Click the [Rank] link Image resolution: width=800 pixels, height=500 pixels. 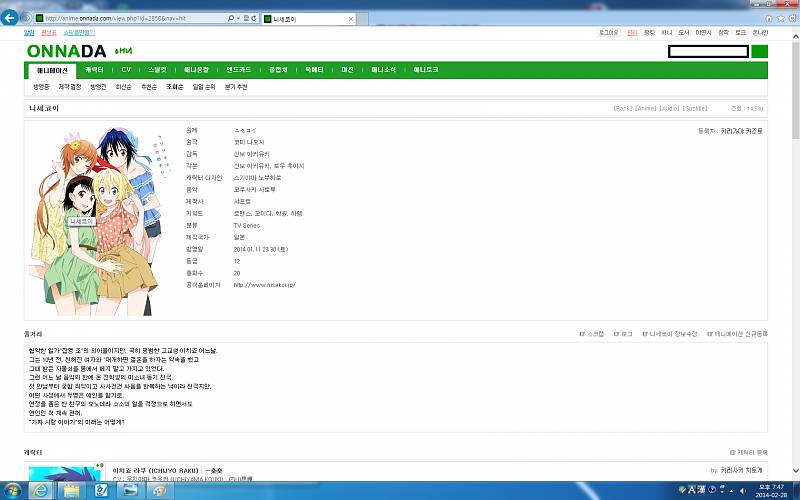pyautogui.click(x=624, y=107)
